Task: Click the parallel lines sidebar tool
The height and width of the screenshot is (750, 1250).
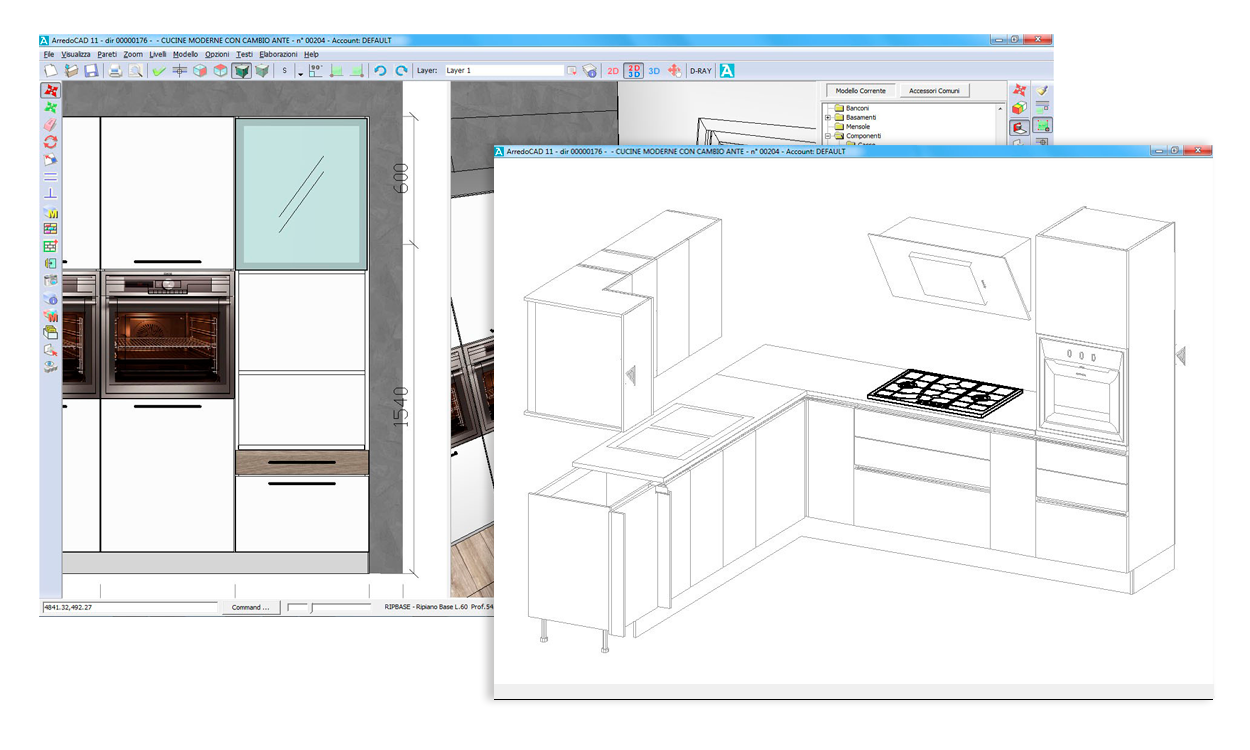Action: pyautogui.click(x=50, y=176)
